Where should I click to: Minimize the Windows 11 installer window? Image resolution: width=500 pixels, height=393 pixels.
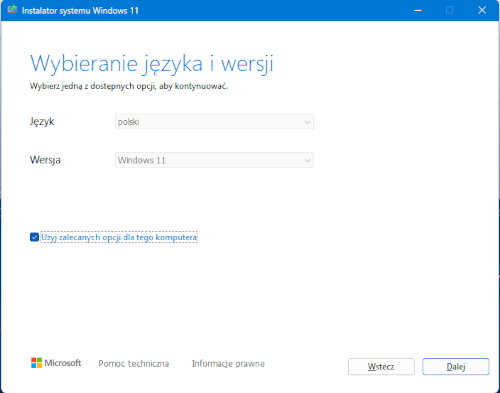pos(417,10)
